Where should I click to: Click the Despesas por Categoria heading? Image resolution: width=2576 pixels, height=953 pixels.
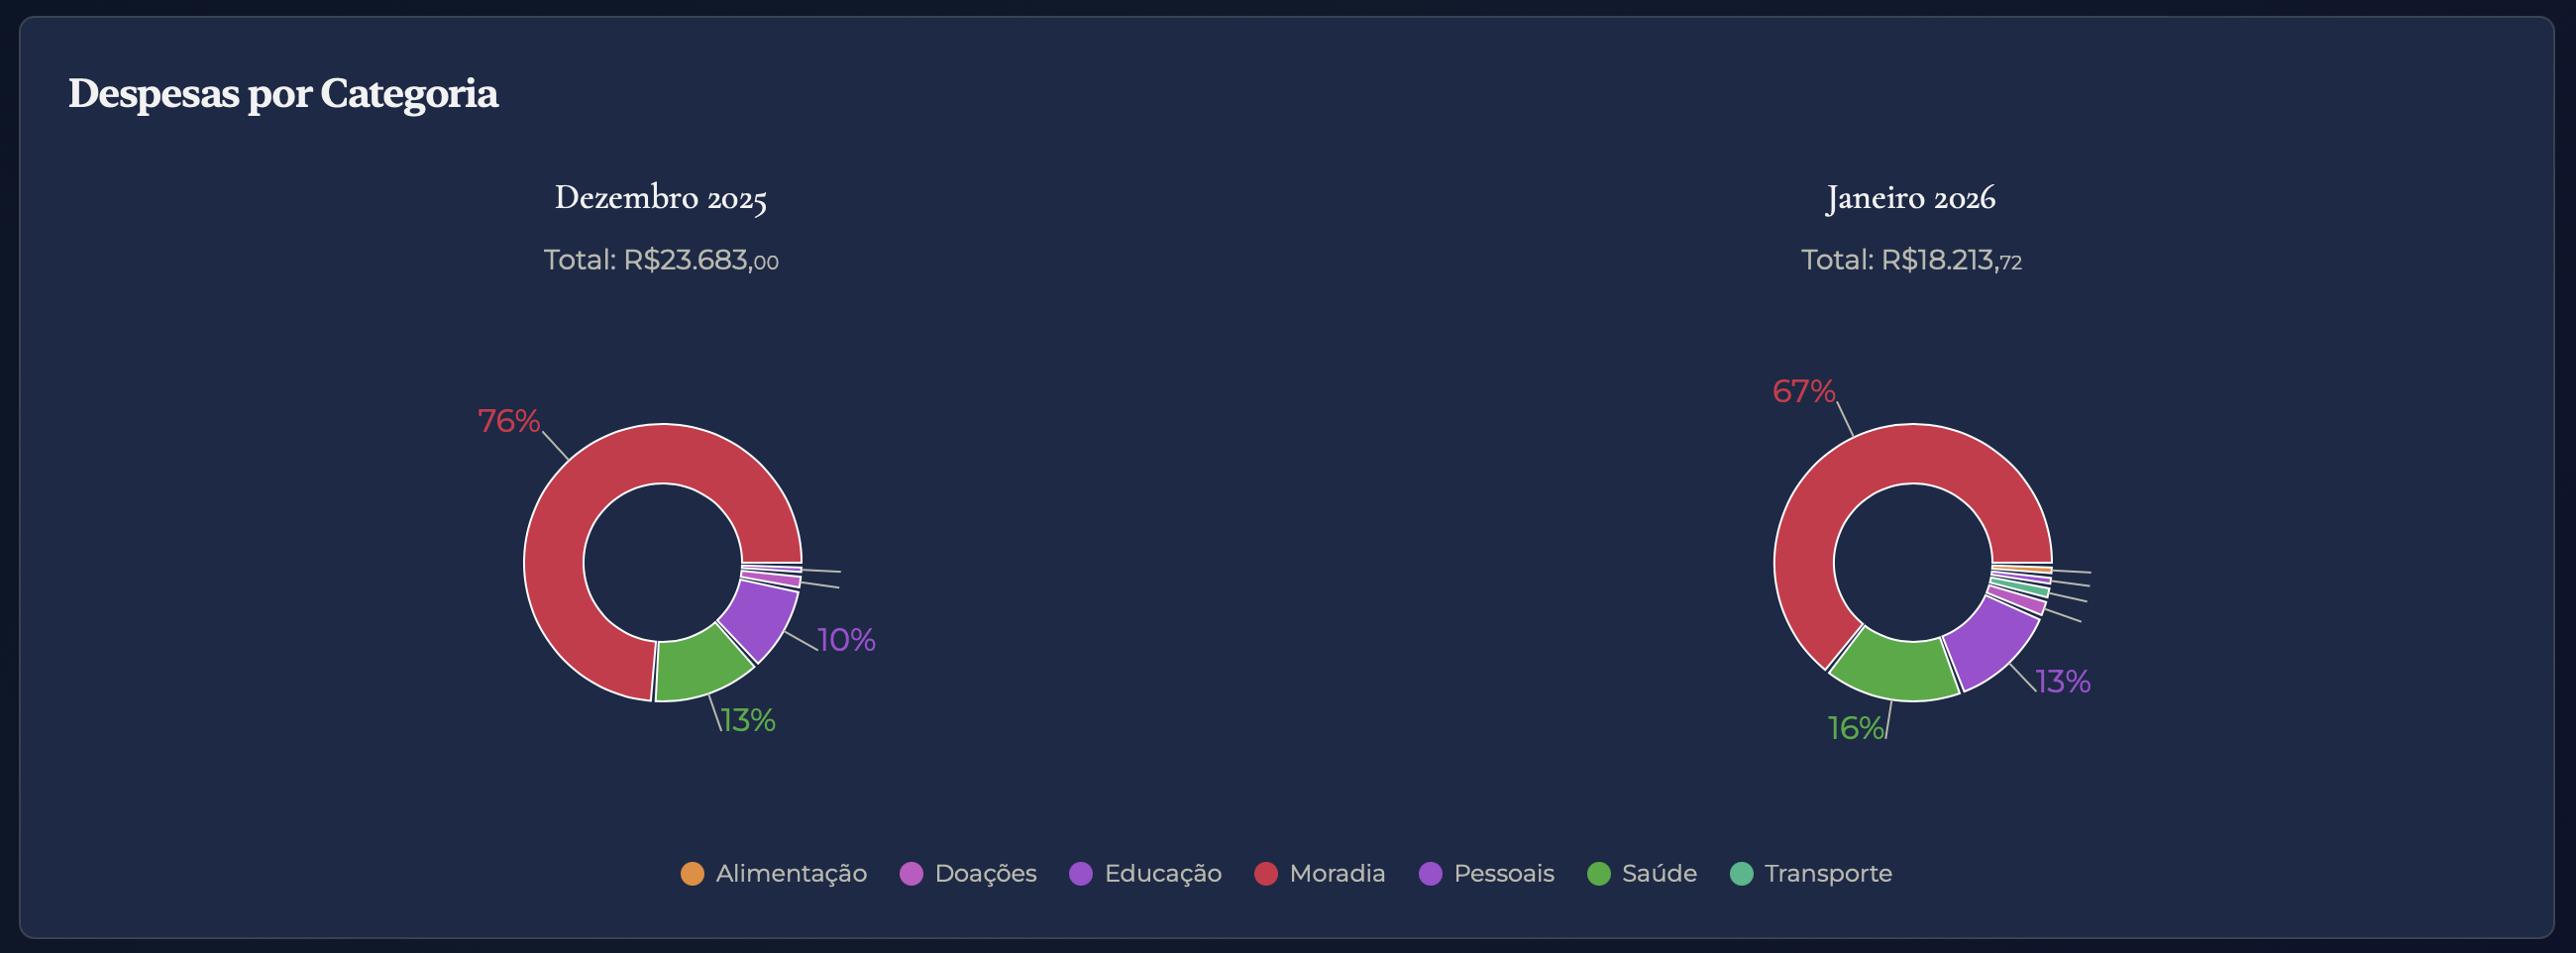click(x=283, y=94)
